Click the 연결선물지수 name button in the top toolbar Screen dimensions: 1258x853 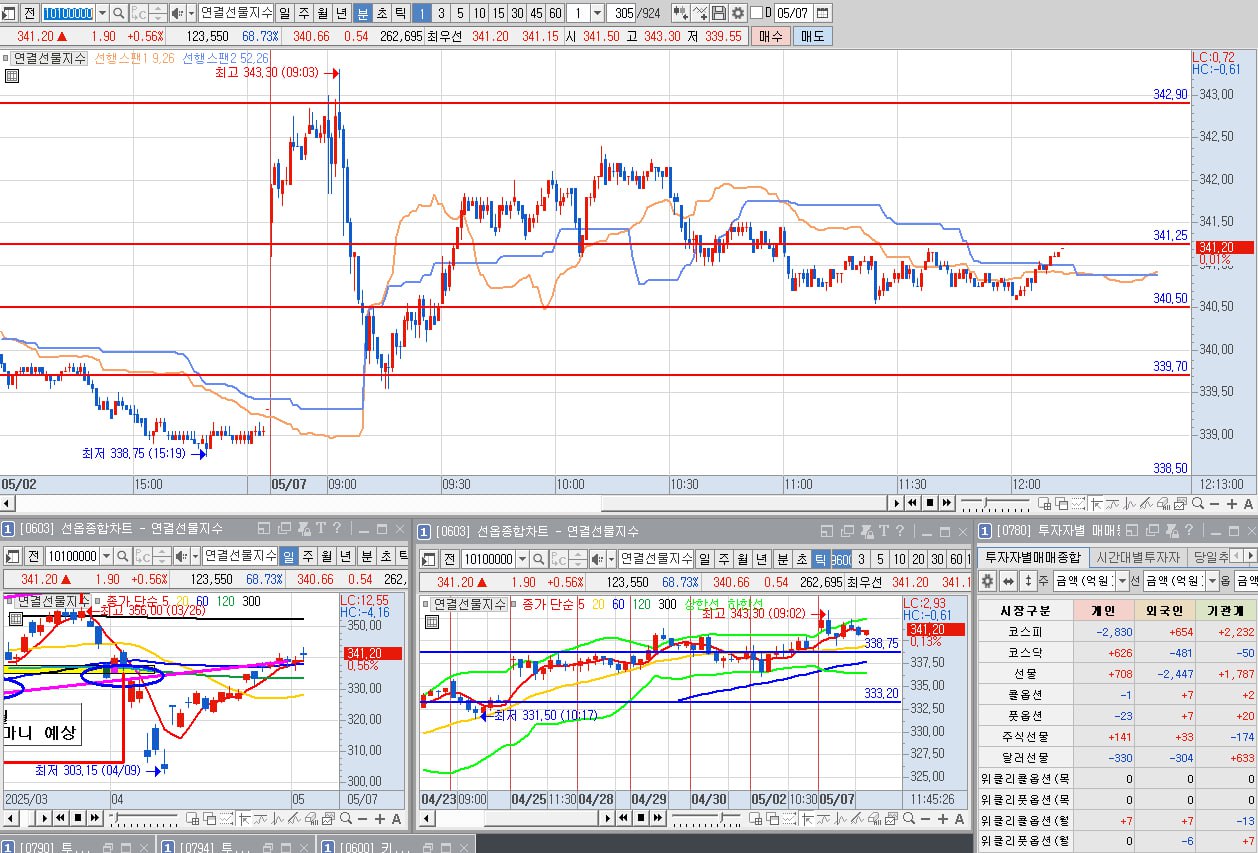(236, 13)
